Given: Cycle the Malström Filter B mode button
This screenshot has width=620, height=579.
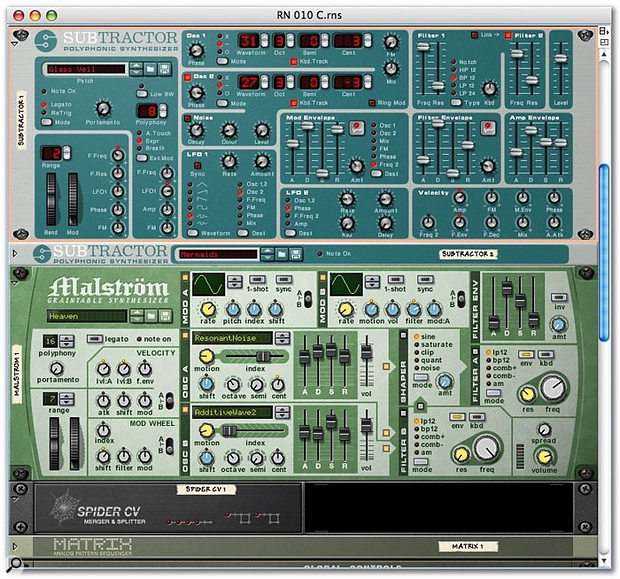Looking at the screenshot, I should click(421, 462).
